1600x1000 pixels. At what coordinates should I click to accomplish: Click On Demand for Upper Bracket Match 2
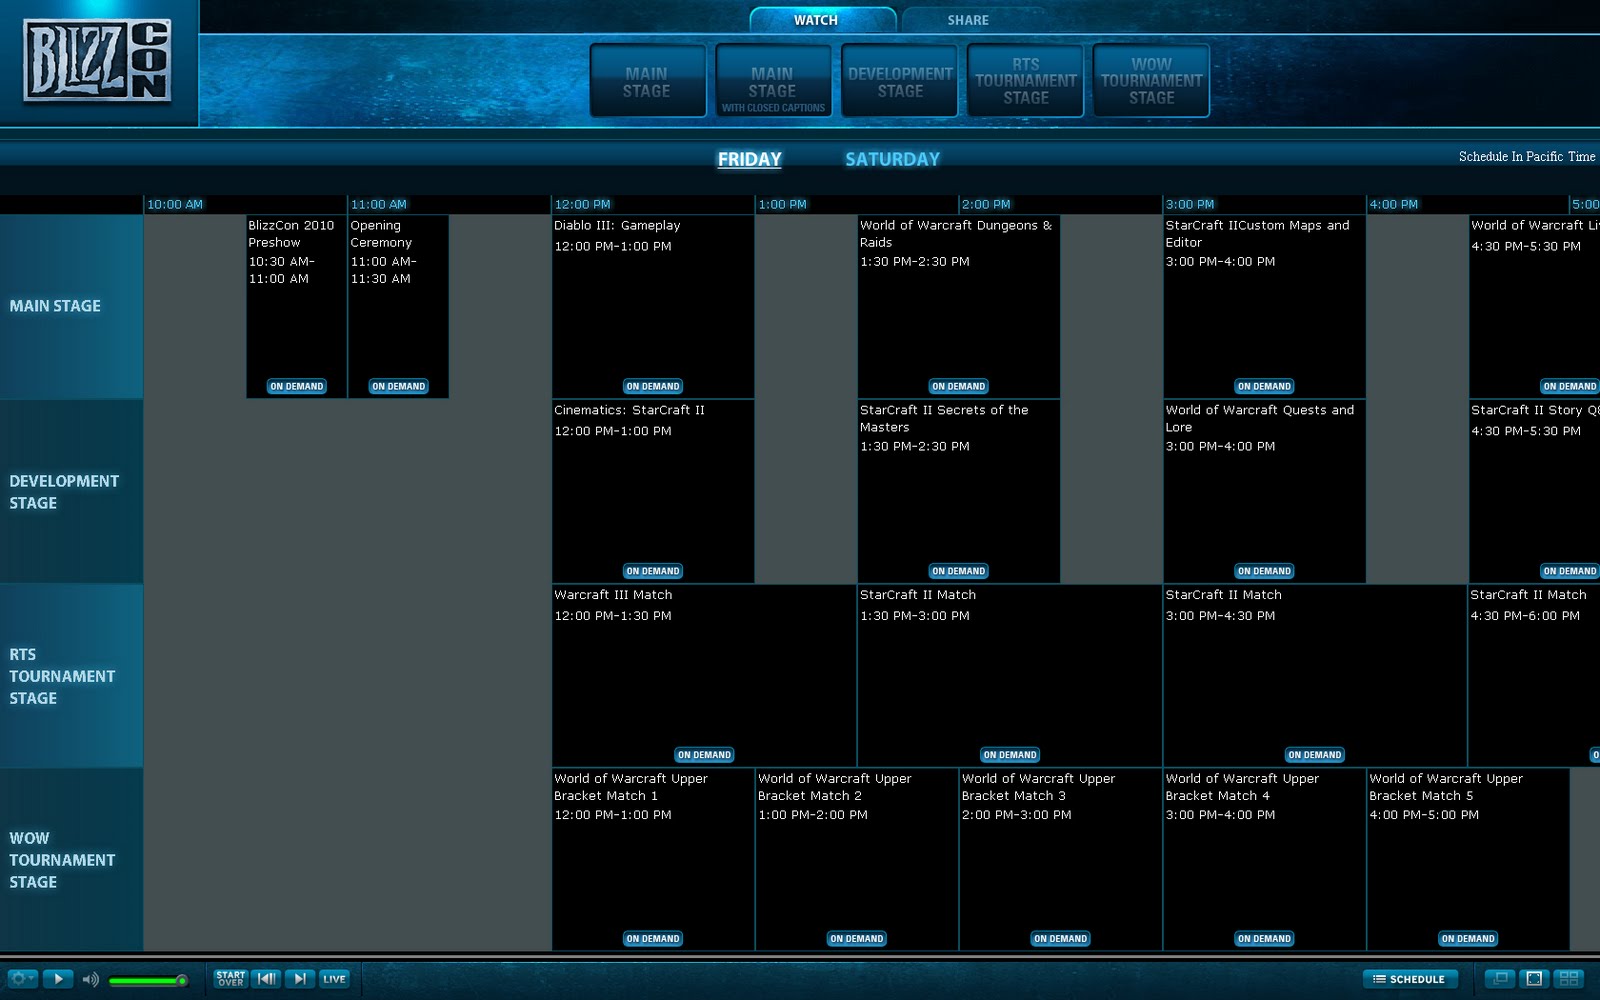857,939
